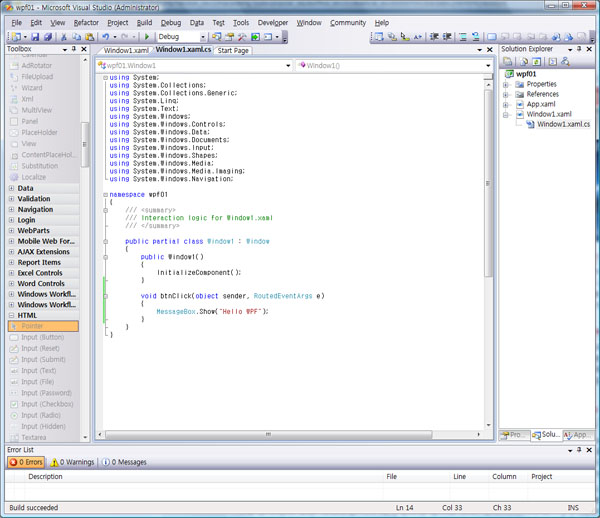The width and height of the screenshot is (600, 518).
Task: Click the View Code icon in Solution Explorer
Action: pyautogui.click(x=553, y=62)
